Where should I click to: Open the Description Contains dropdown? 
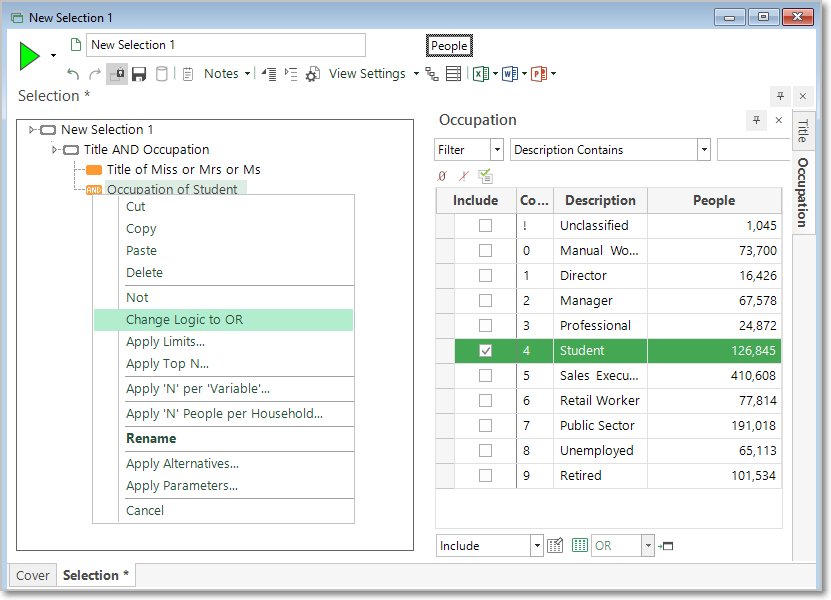[x=703, y=150]
